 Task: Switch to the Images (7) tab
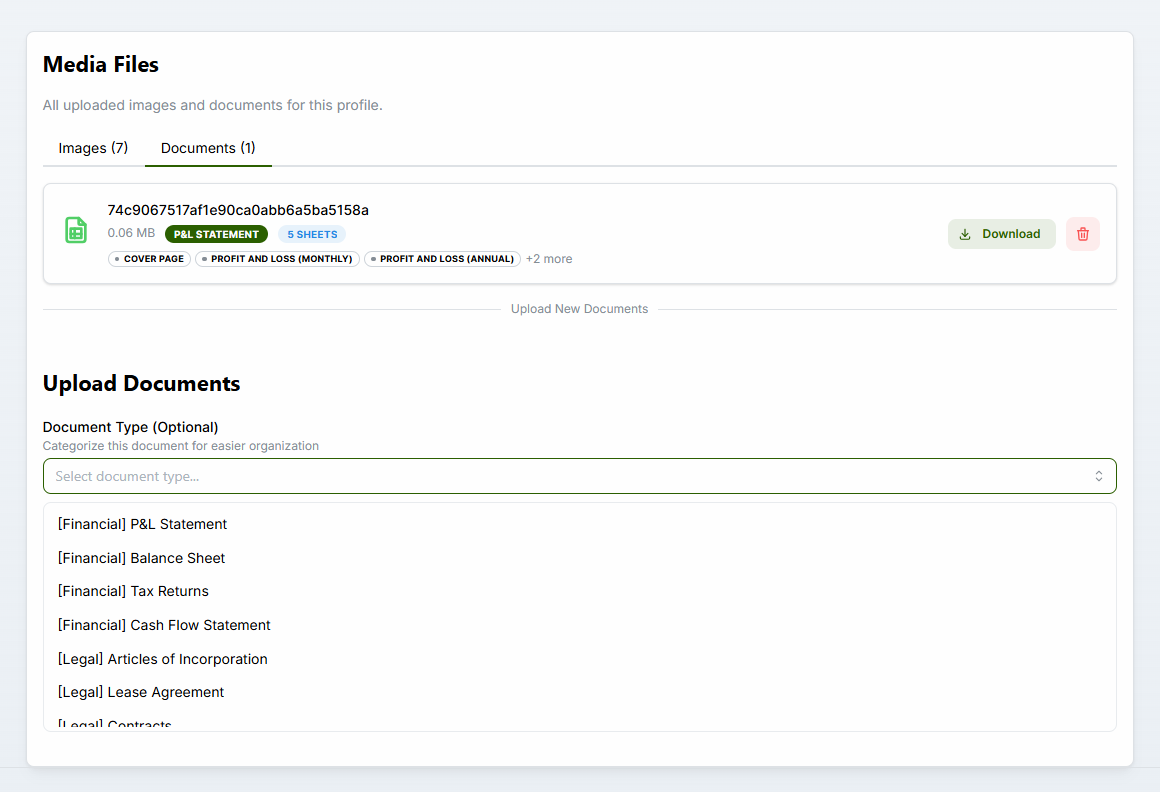93,147
